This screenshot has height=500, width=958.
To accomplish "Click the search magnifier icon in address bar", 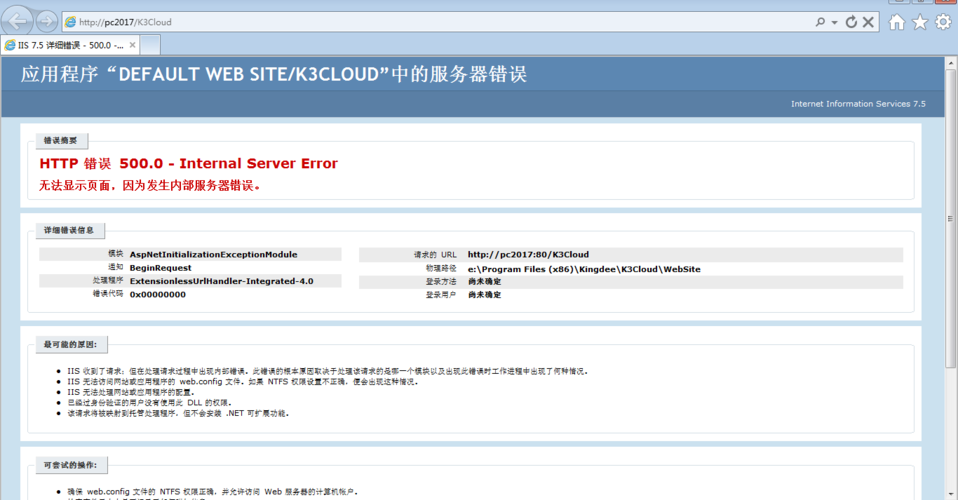I will [820, 22].
